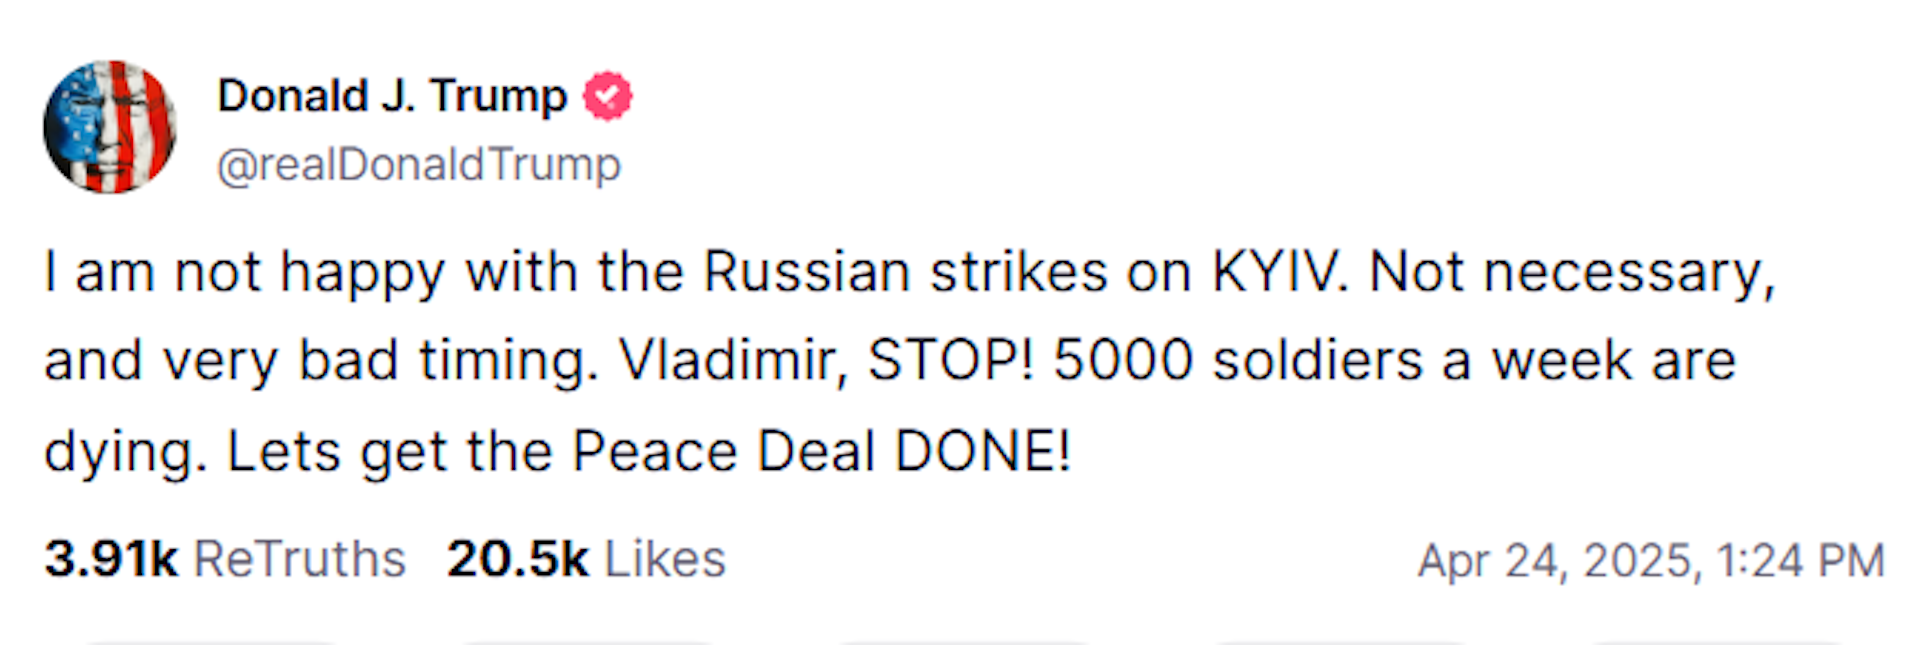Viewport: 1920px width, 645px height.
Task: Click the word STOP! in the post
Action: [950, 361]
